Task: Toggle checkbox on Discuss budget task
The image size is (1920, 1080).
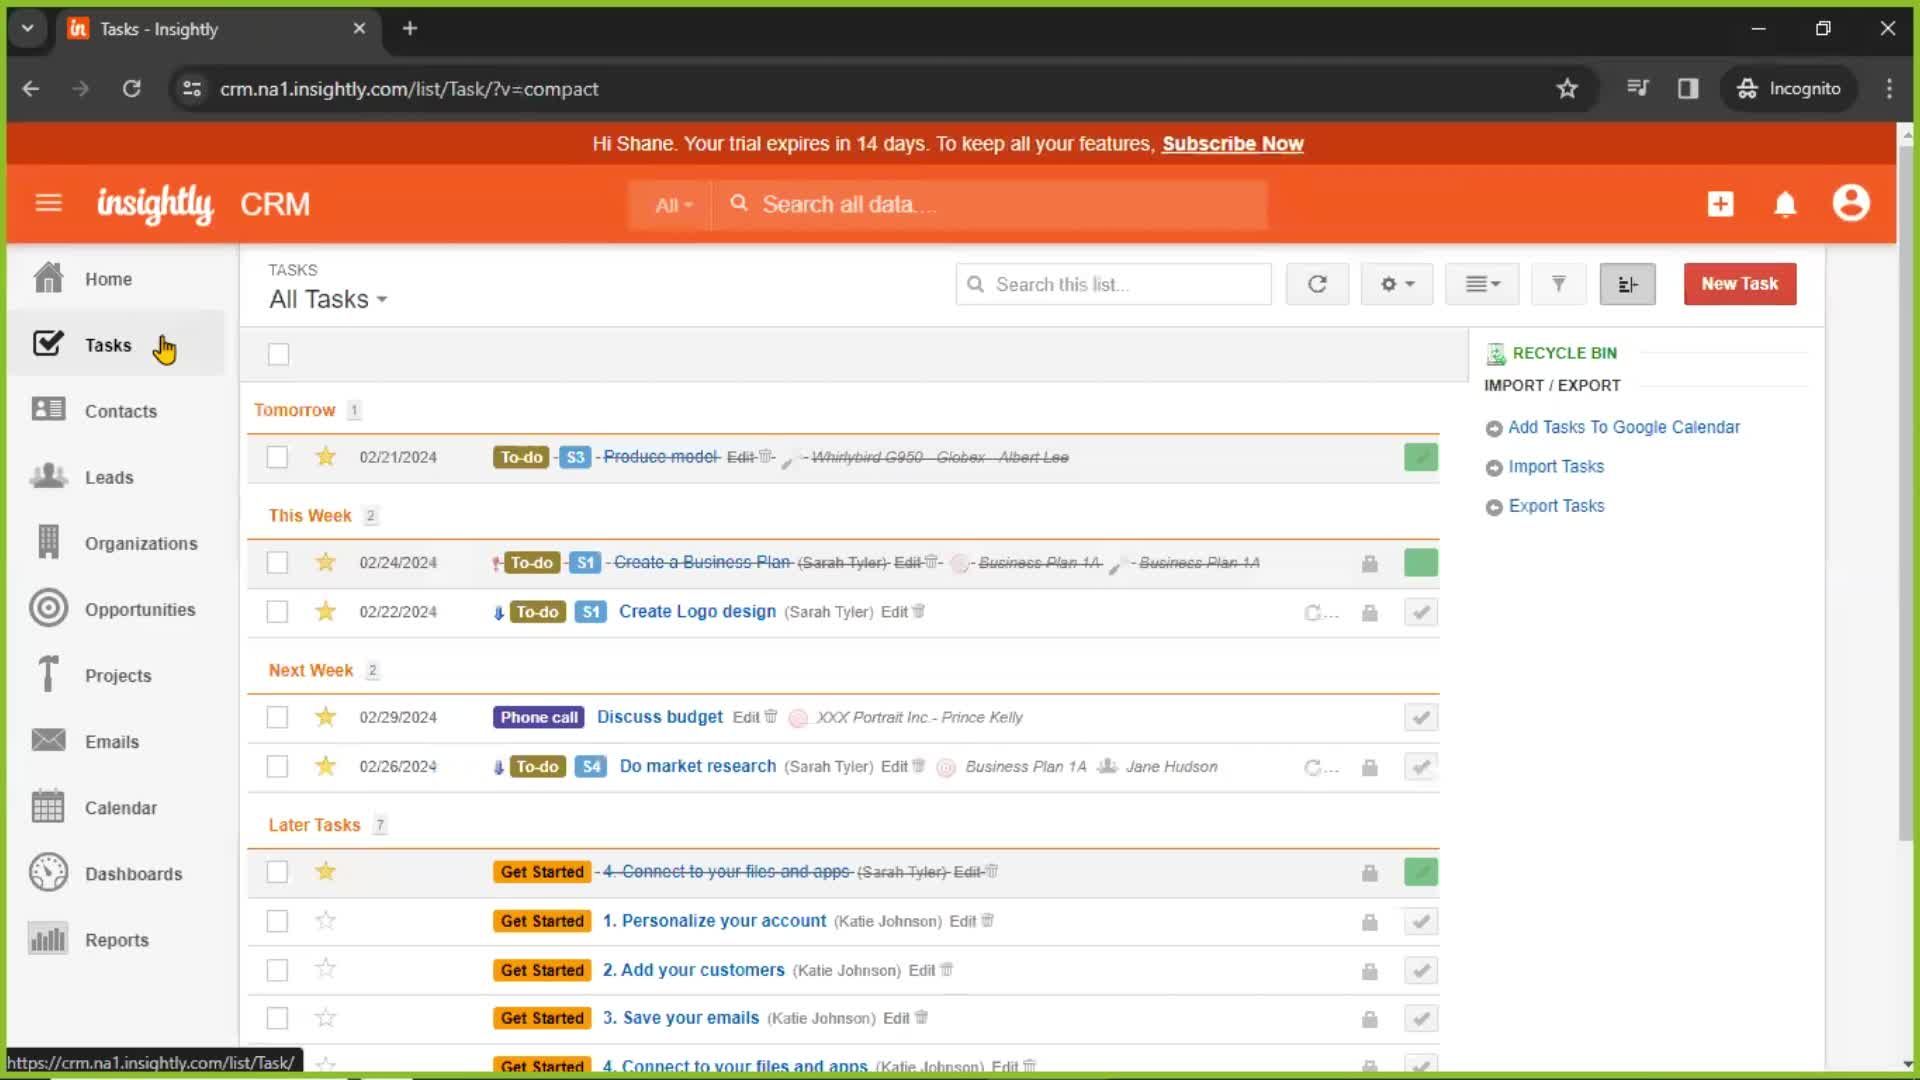Action: [x=278, y=717]
